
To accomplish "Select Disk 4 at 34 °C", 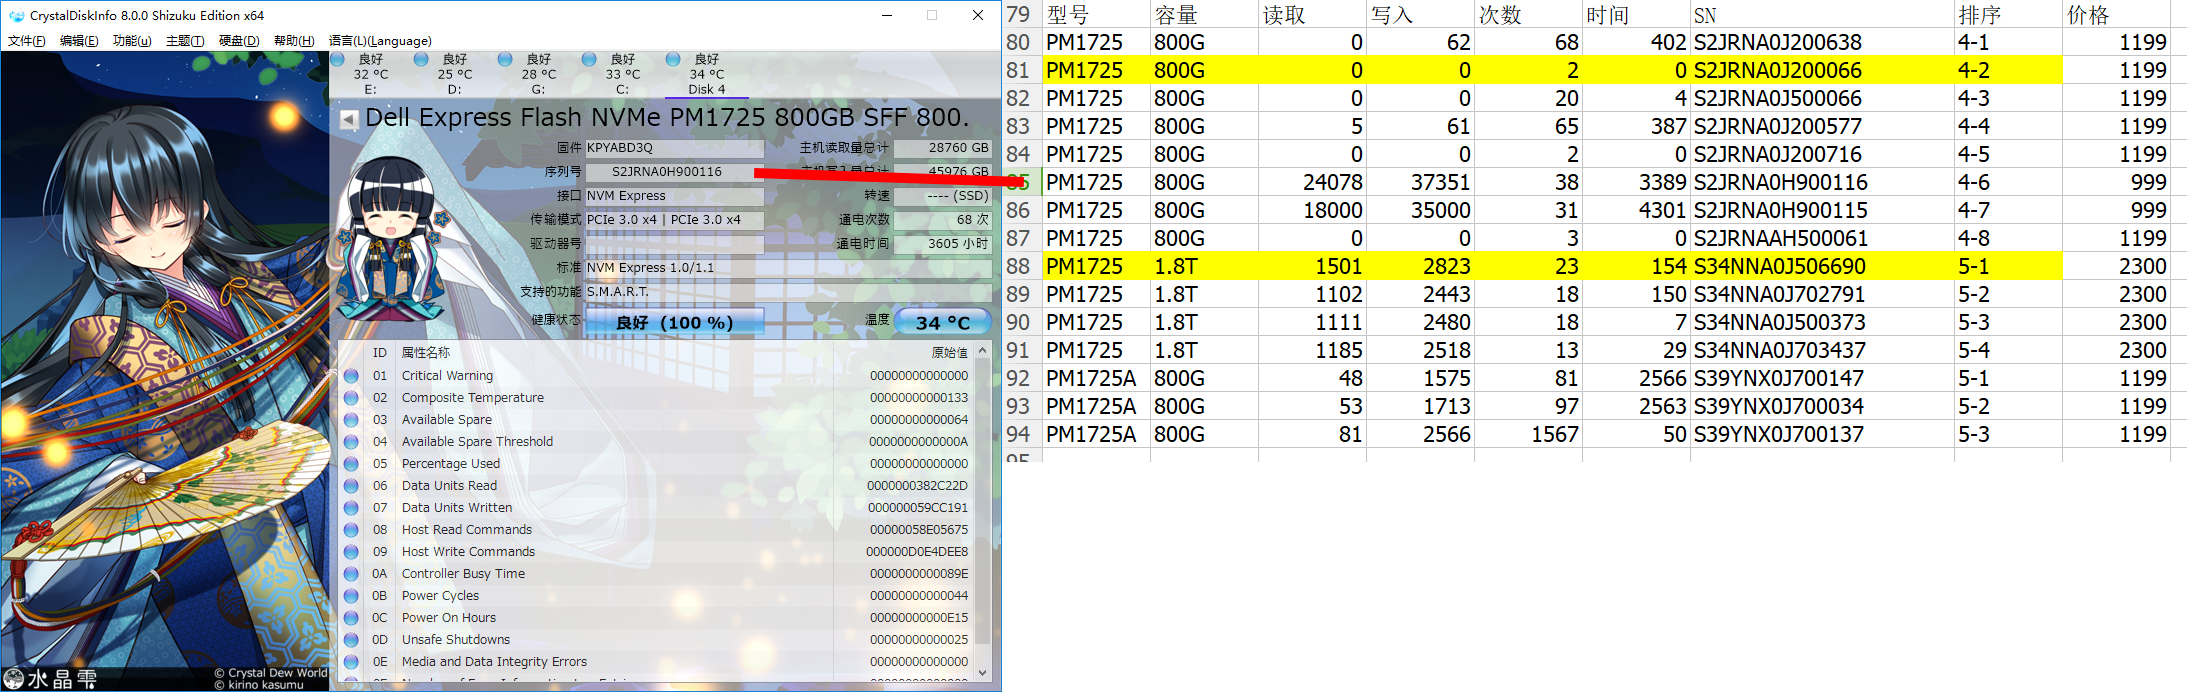I will (706, 75).
